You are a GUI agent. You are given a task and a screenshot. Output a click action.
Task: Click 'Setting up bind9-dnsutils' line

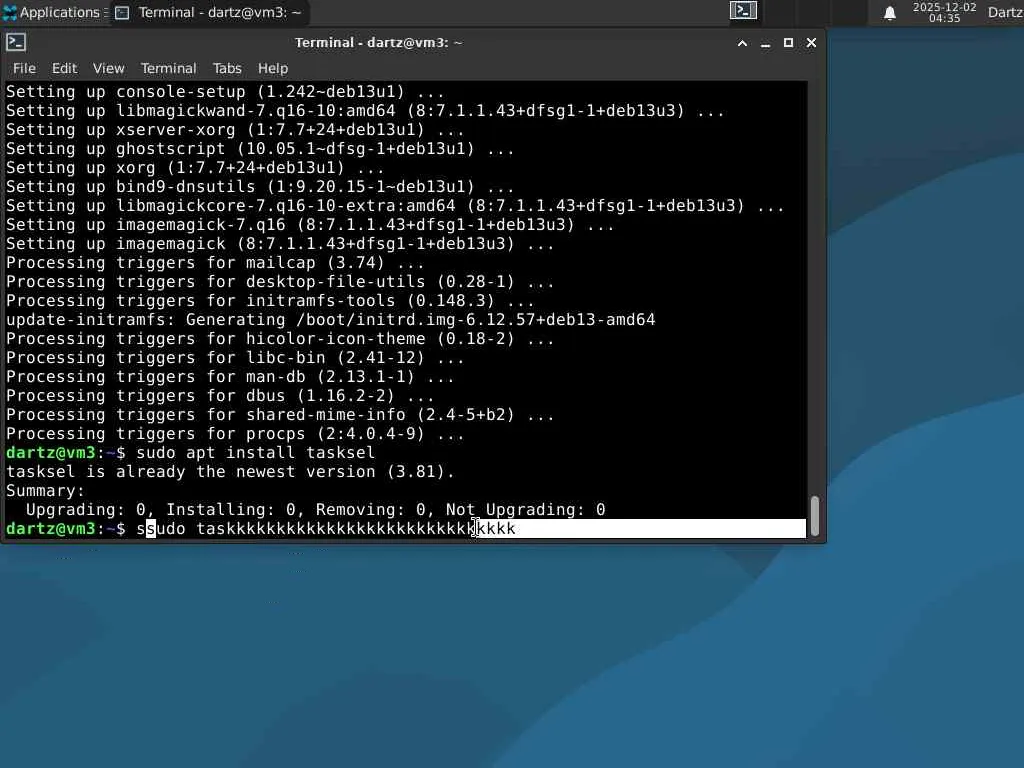coord(260,186)
